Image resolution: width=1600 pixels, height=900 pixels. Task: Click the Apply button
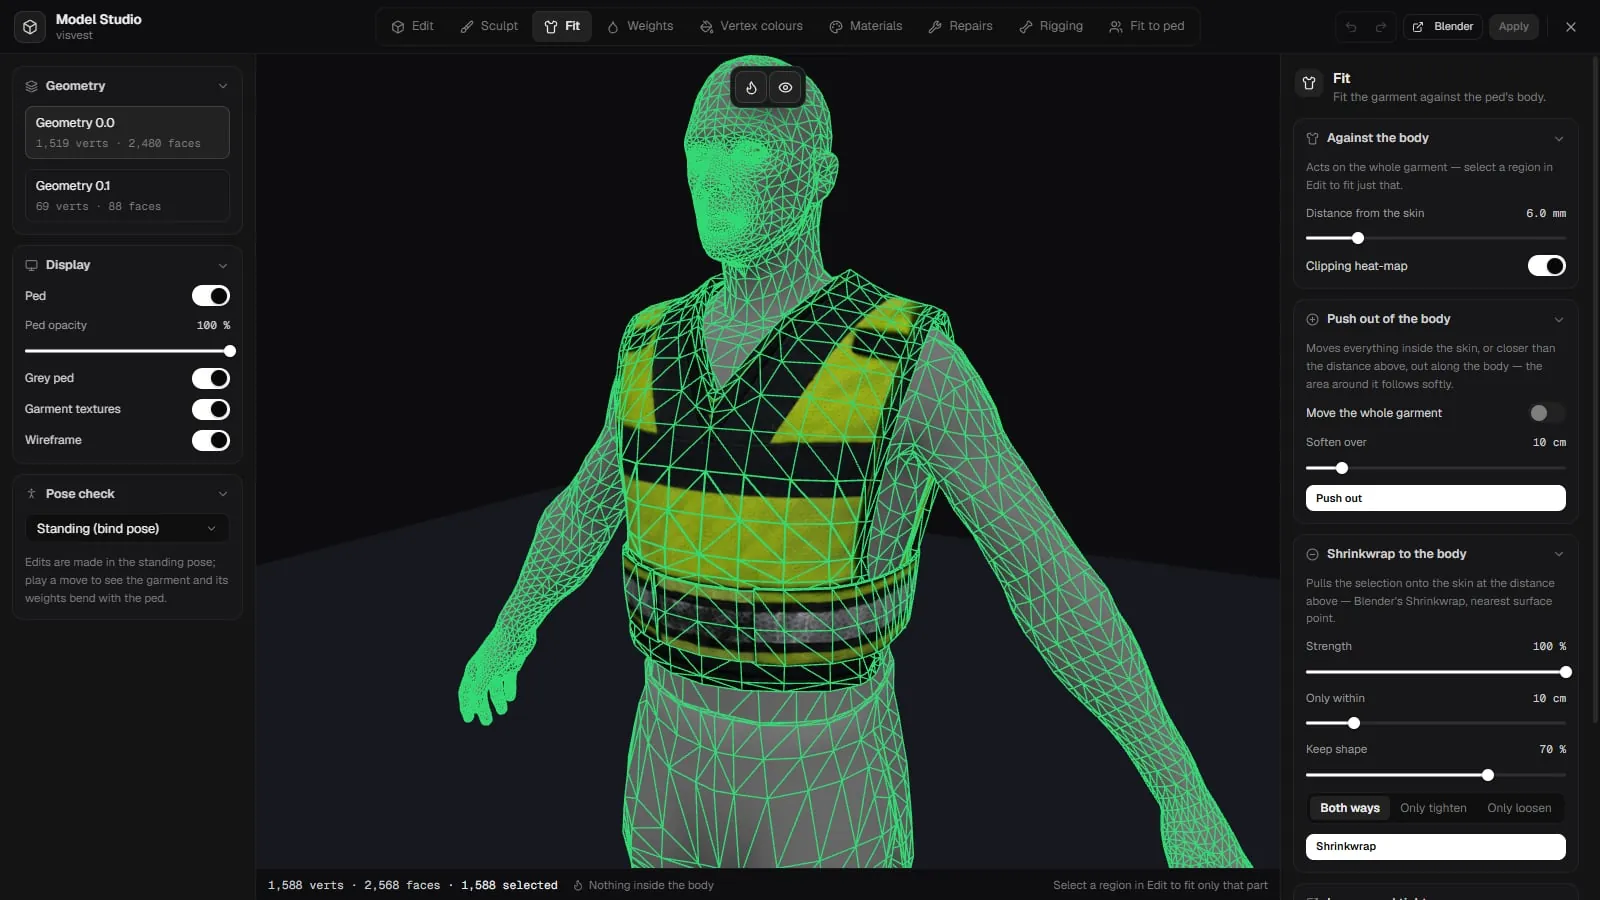[x=1514, y=27]
